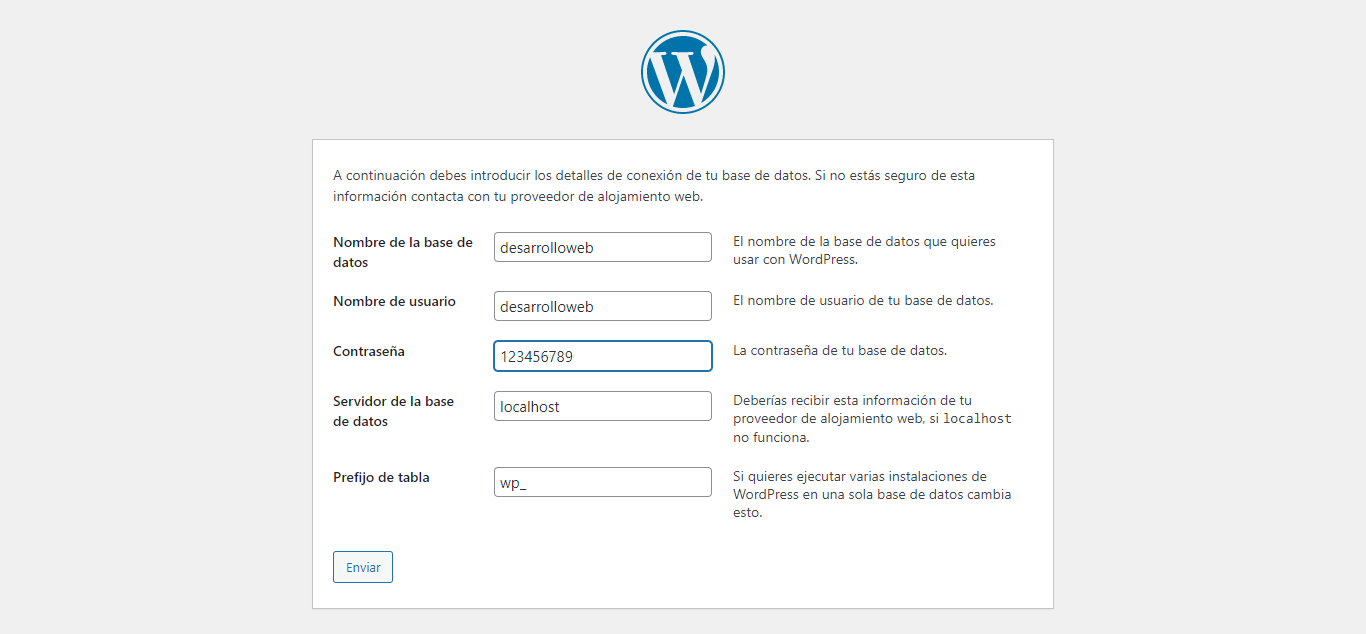Click the 'Prefijo de tabla' label
Viewport: 1366px width, 634px height.
click(x=381, y=477)
